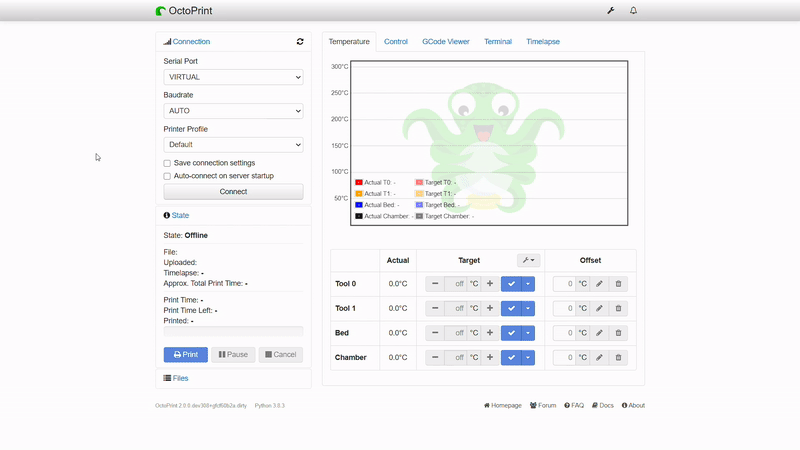Viewport: 800px width, 450px height.
Task: Delete Bed offset trash icon
Action: [x=618, y=333]
